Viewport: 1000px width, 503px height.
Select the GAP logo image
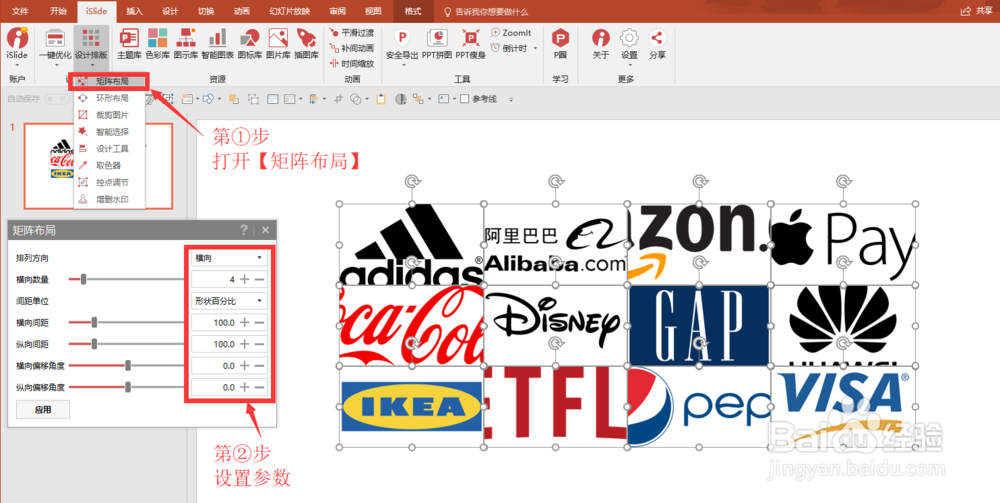click(698, 325)
